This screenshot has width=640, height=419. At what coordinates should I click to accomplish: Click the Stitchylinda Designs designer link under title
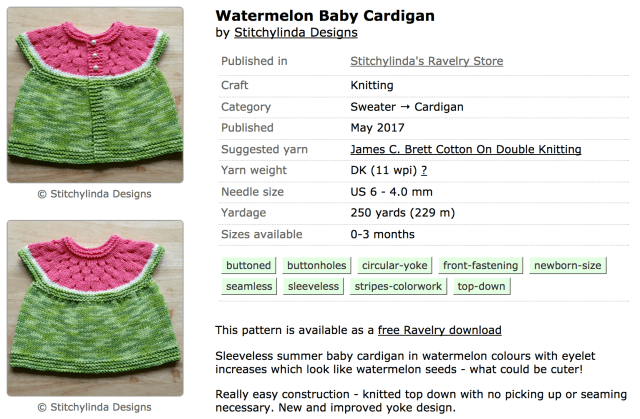point(295,33)
